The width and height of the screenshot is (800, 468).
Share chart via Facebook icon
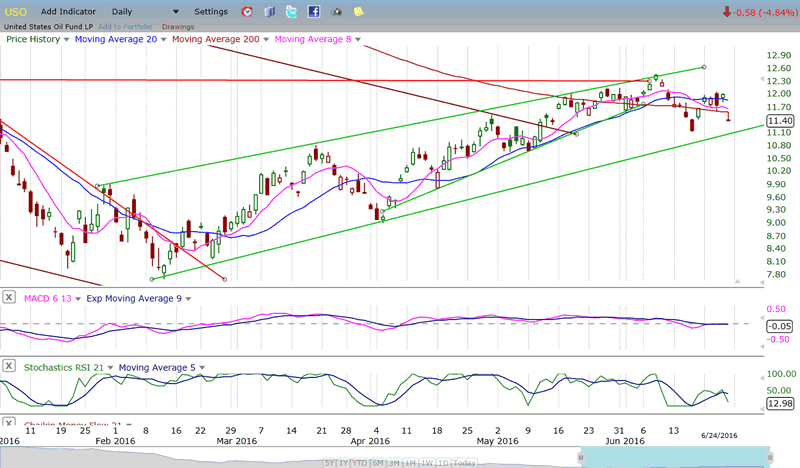tap(313, 12)
